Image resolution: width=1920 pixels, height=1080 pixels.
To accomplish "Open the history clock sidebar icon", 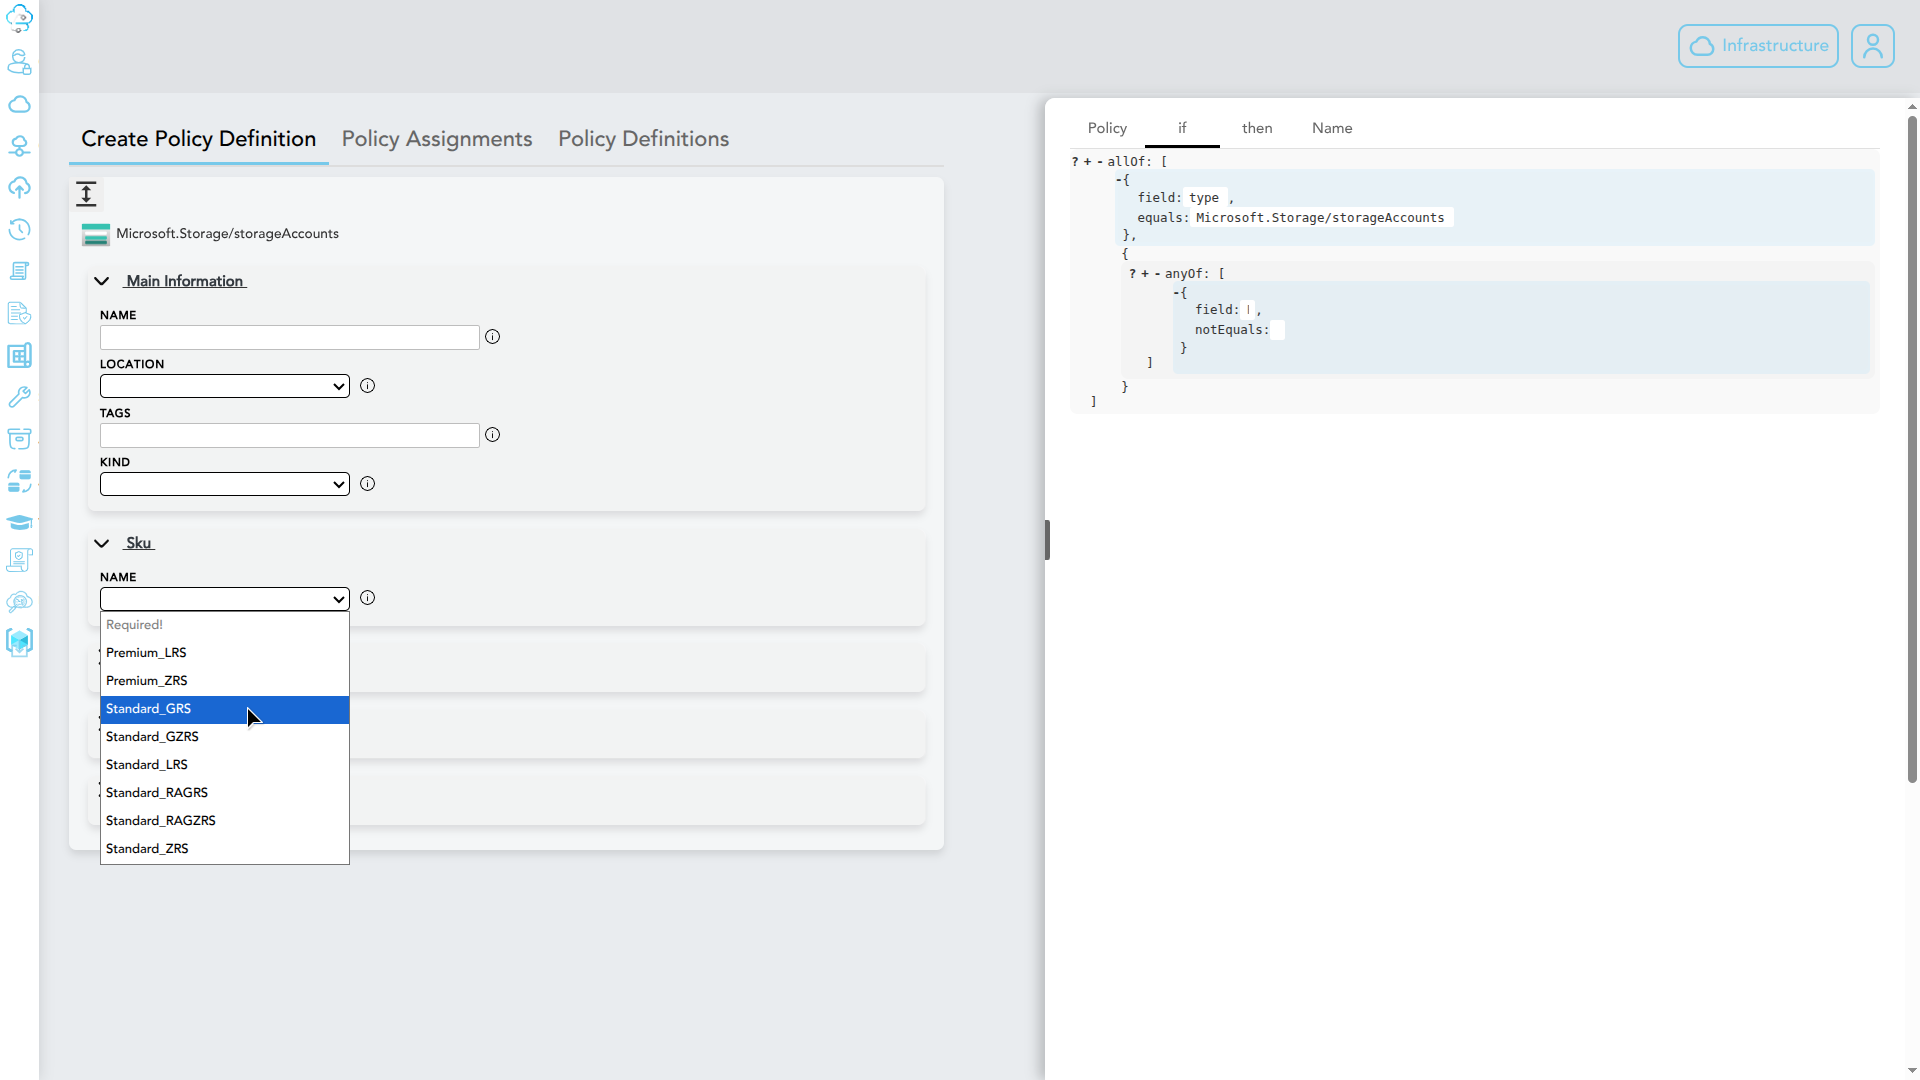I will pos(19,229).
